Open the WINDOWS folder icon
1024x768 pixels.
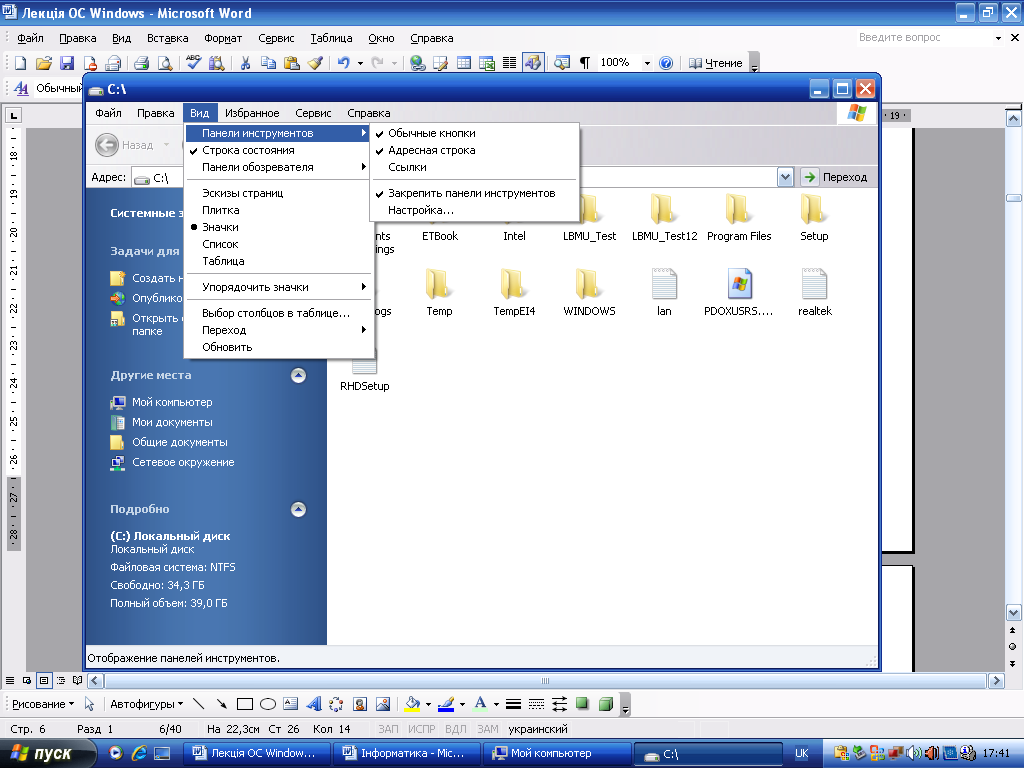pos(589,293)
